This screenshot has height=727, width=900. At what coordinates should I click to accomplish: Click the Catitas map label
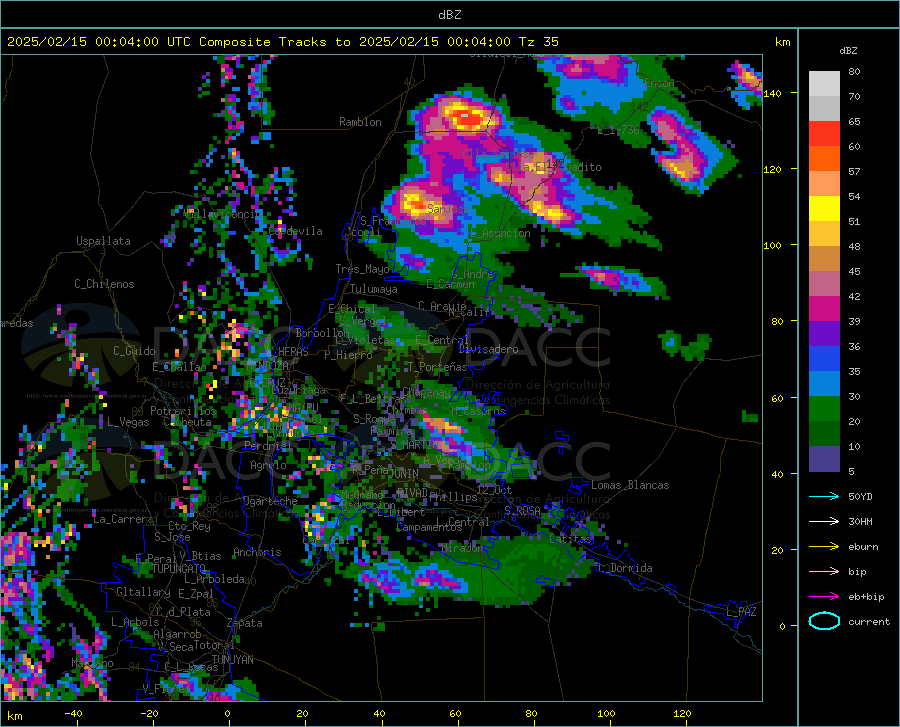click(x=570, y=539)
